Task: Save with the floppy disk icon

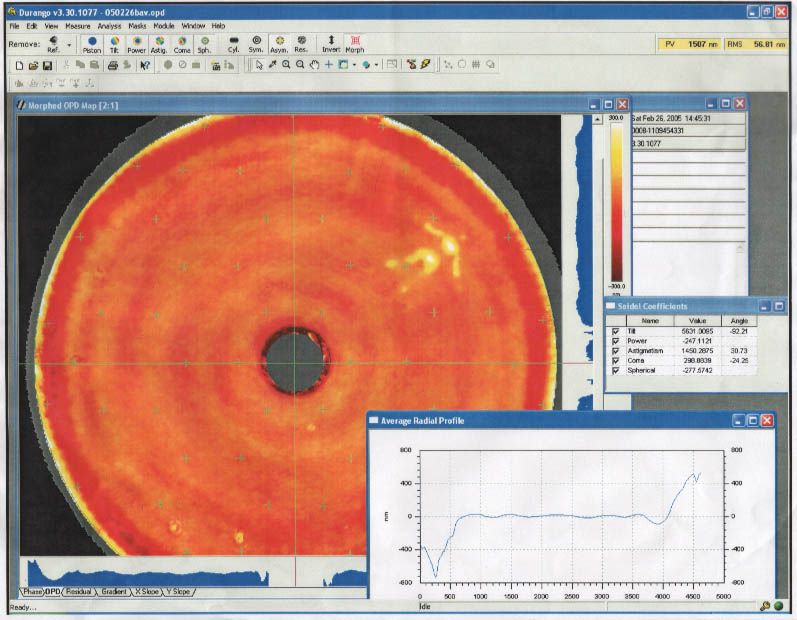Action: (47, 65)
